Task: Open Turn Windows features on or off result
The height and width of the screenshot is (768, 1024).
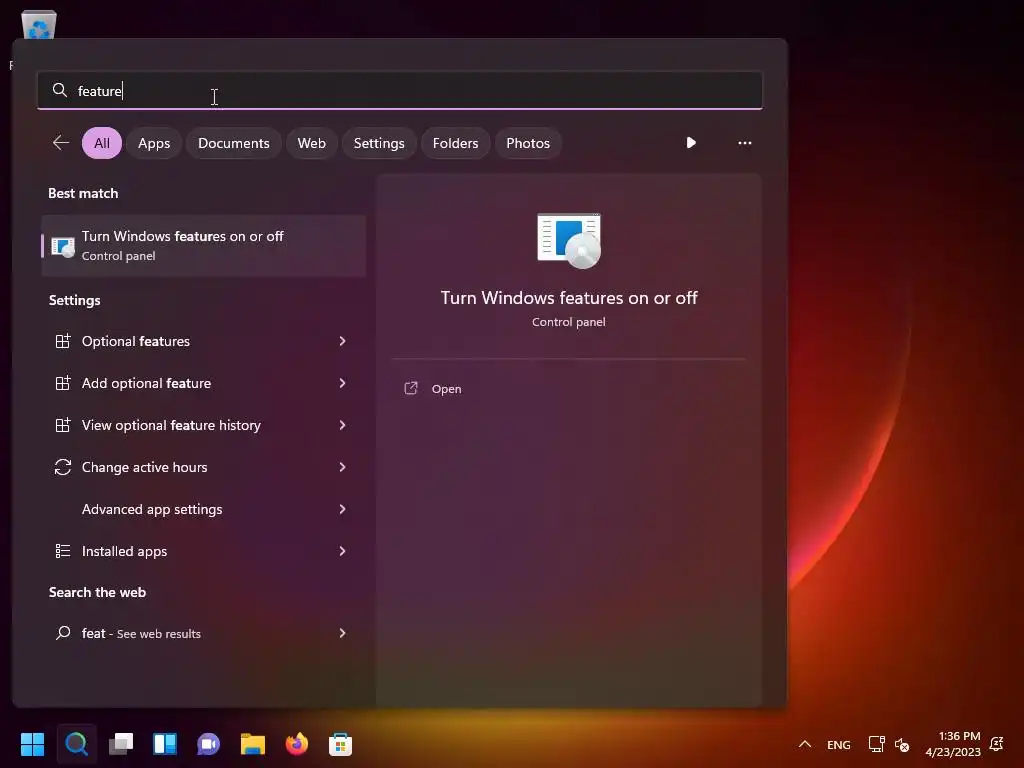Action: click(x=203, y=246)
